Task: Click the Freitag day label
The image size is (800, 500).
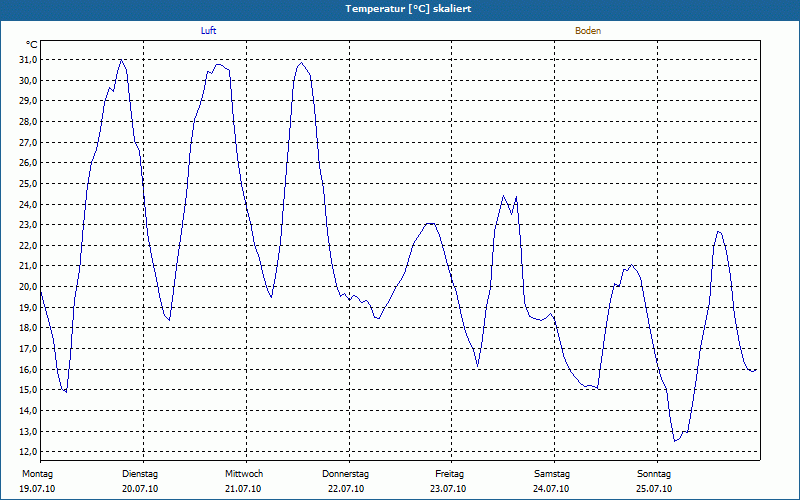Action: pyautogui.click(x=449, y=474)
